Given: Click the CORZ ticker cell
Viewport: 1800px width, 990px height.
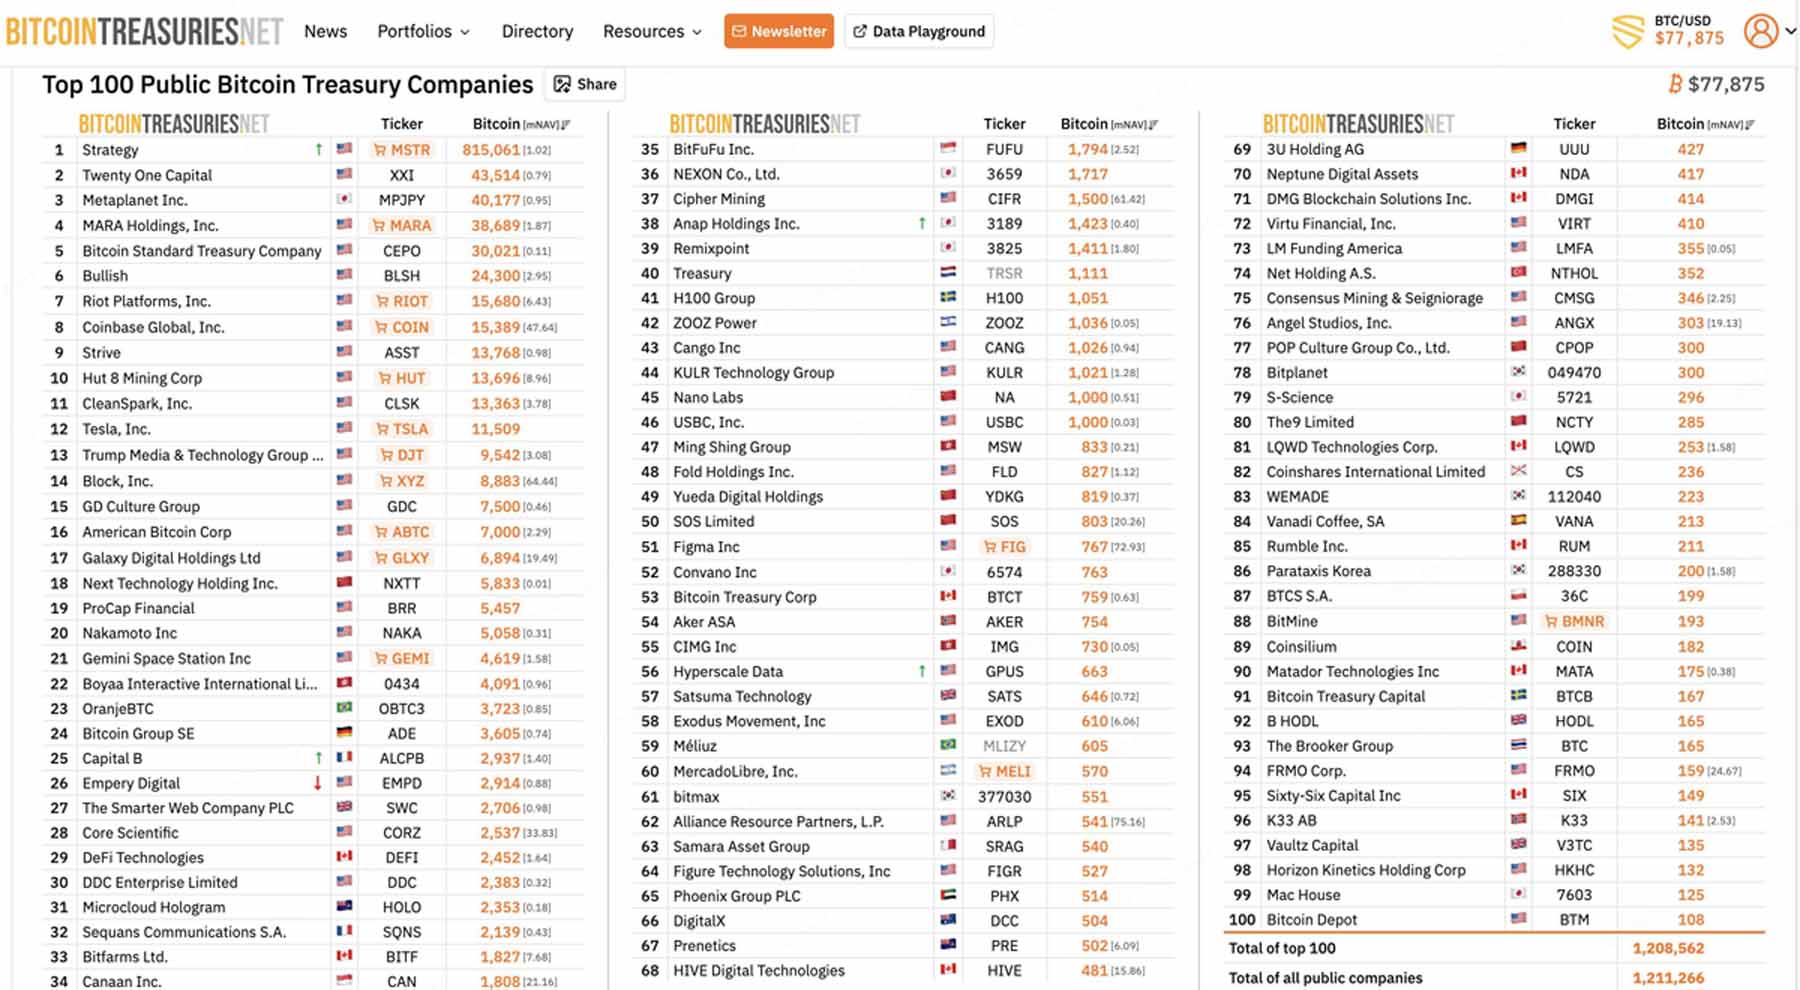Looking at the screenshot, I should pos(402,833).
